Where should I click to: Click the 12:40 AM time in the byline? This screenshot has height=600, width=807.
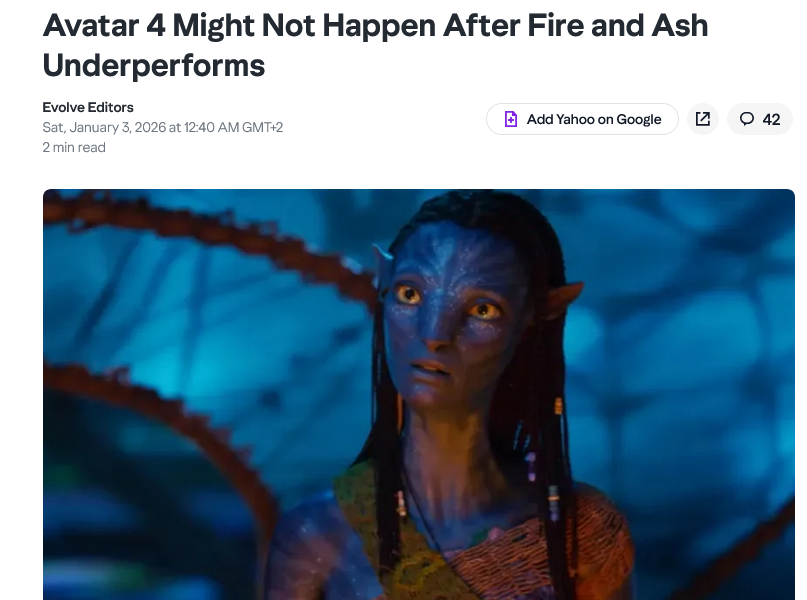[211, 127]
